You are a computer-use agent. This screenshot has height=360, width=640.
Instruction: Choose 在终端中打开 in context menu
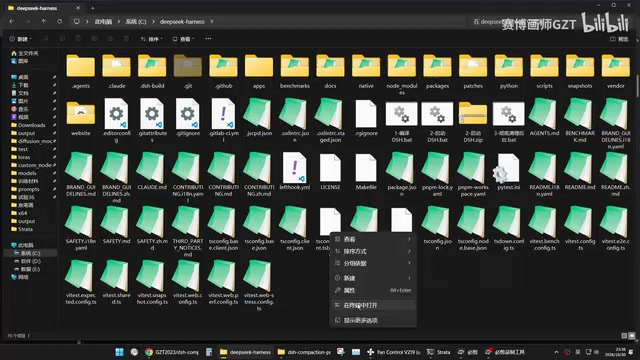click(373, 305)
